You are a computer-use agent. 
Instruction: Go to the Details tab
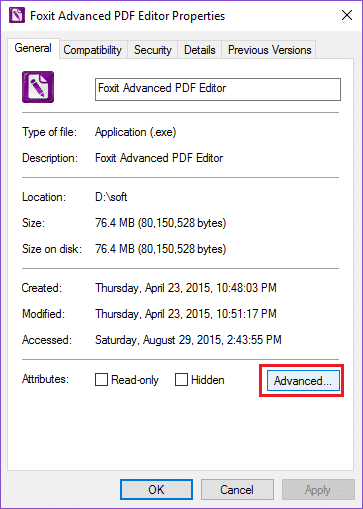pyautogui.click(x=200, y=50)
